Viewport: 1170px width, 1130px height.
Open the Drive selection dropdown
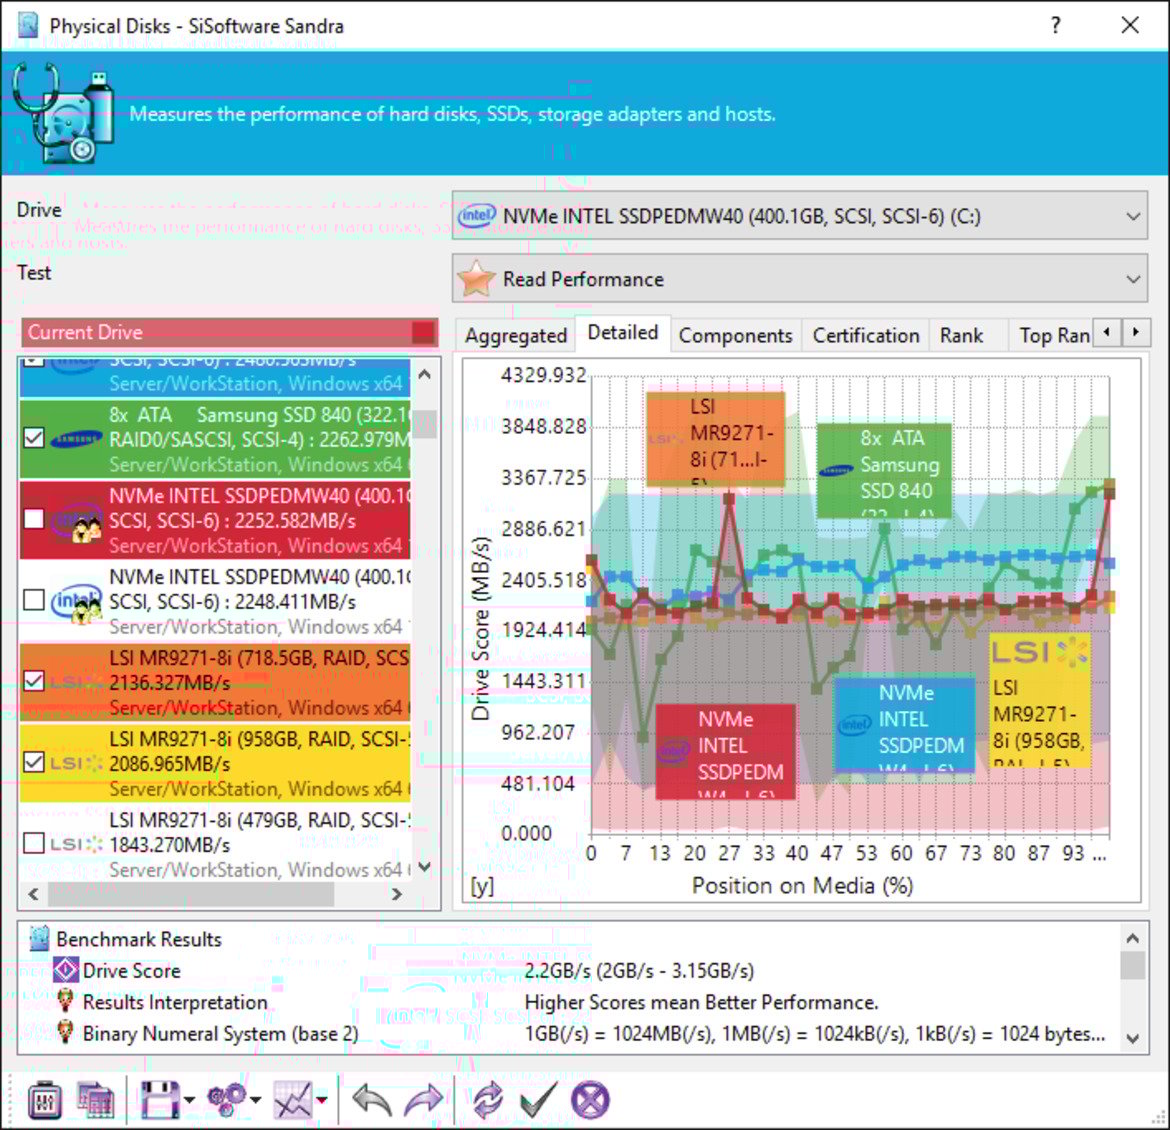(799, 216)
